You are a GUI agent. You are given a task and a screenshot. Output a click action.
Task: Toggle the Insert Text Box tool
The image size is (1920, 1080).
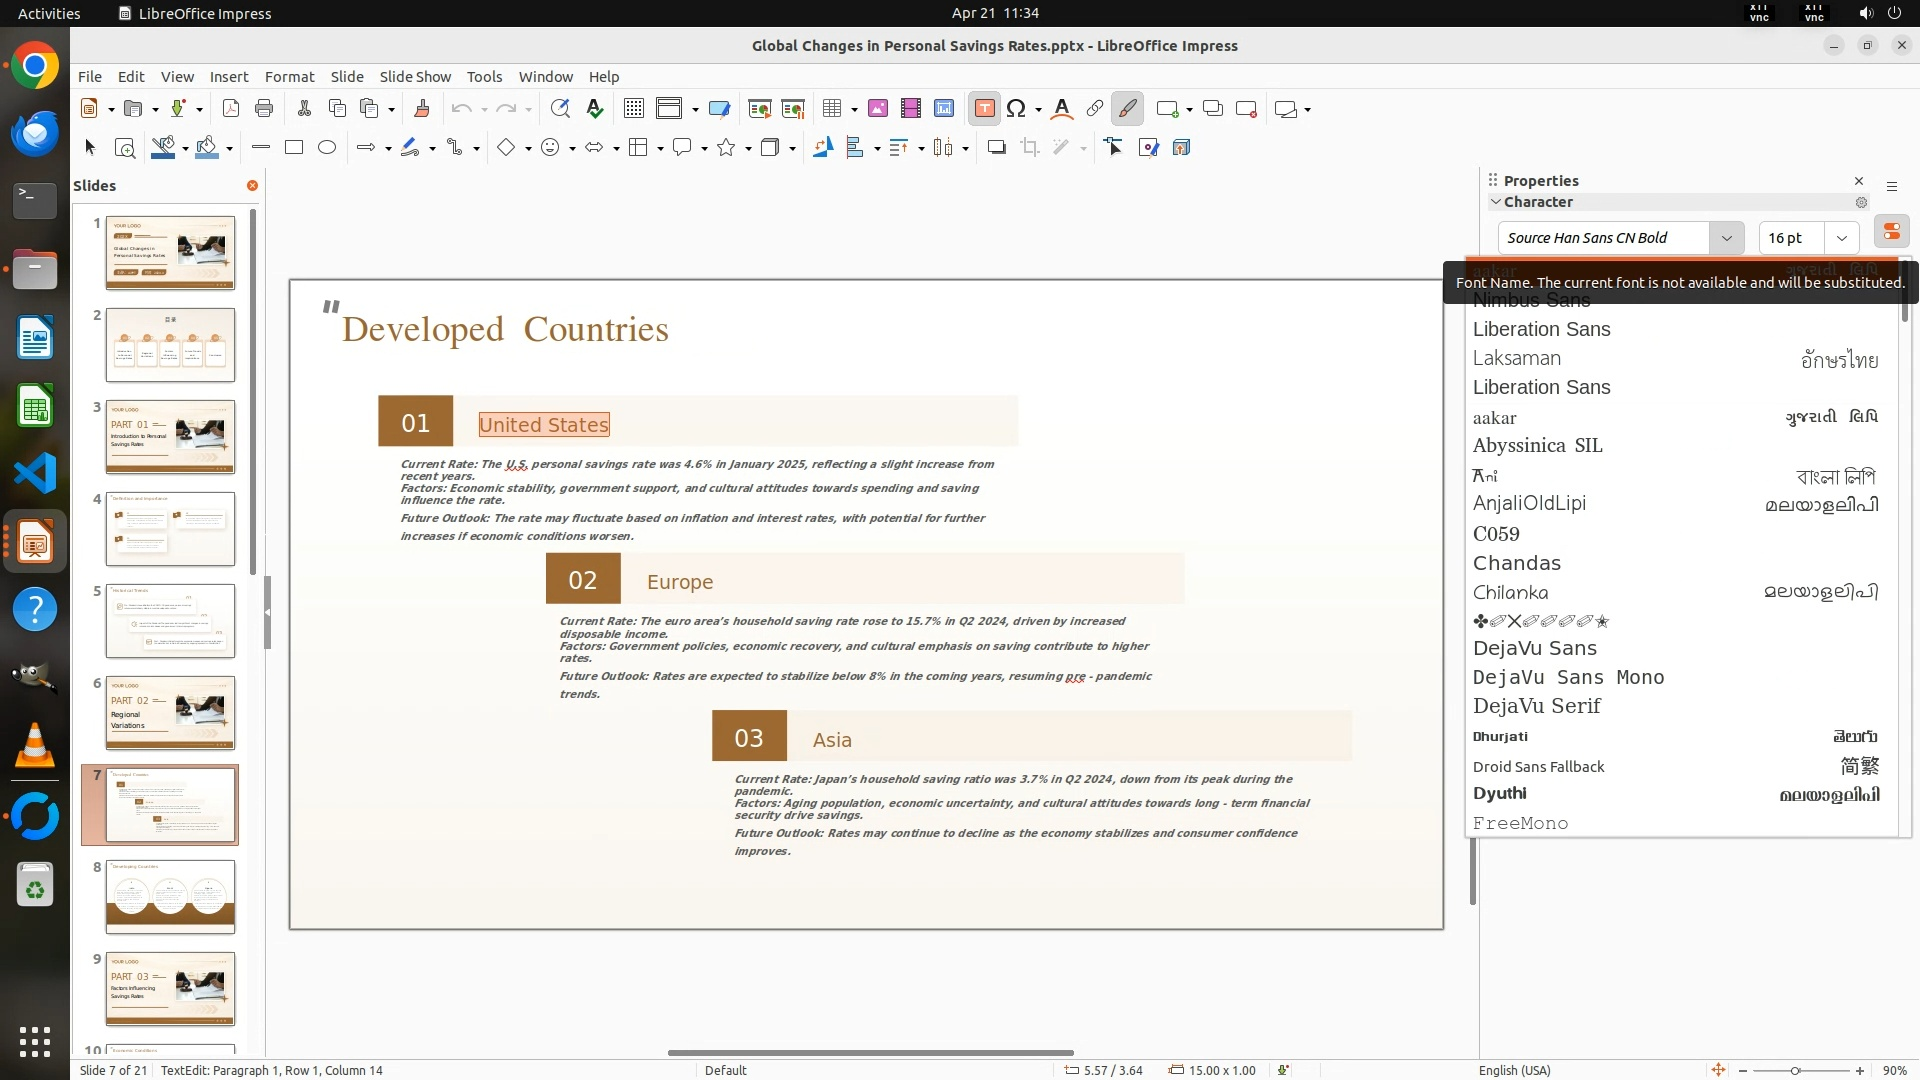pyautogui.click(x=984, y=109)
